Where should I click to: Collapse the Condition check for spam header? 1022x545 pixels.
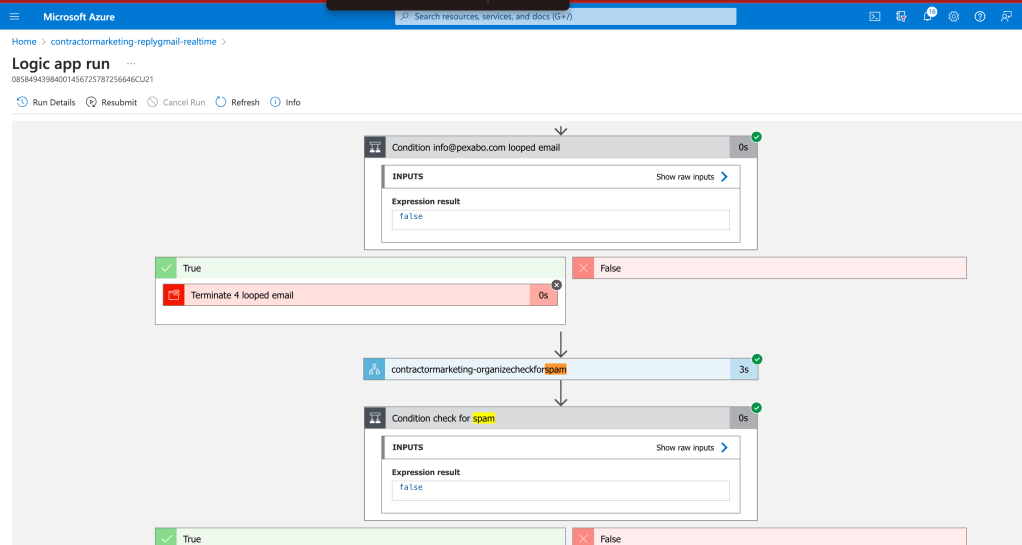click(x=561, y=419)
